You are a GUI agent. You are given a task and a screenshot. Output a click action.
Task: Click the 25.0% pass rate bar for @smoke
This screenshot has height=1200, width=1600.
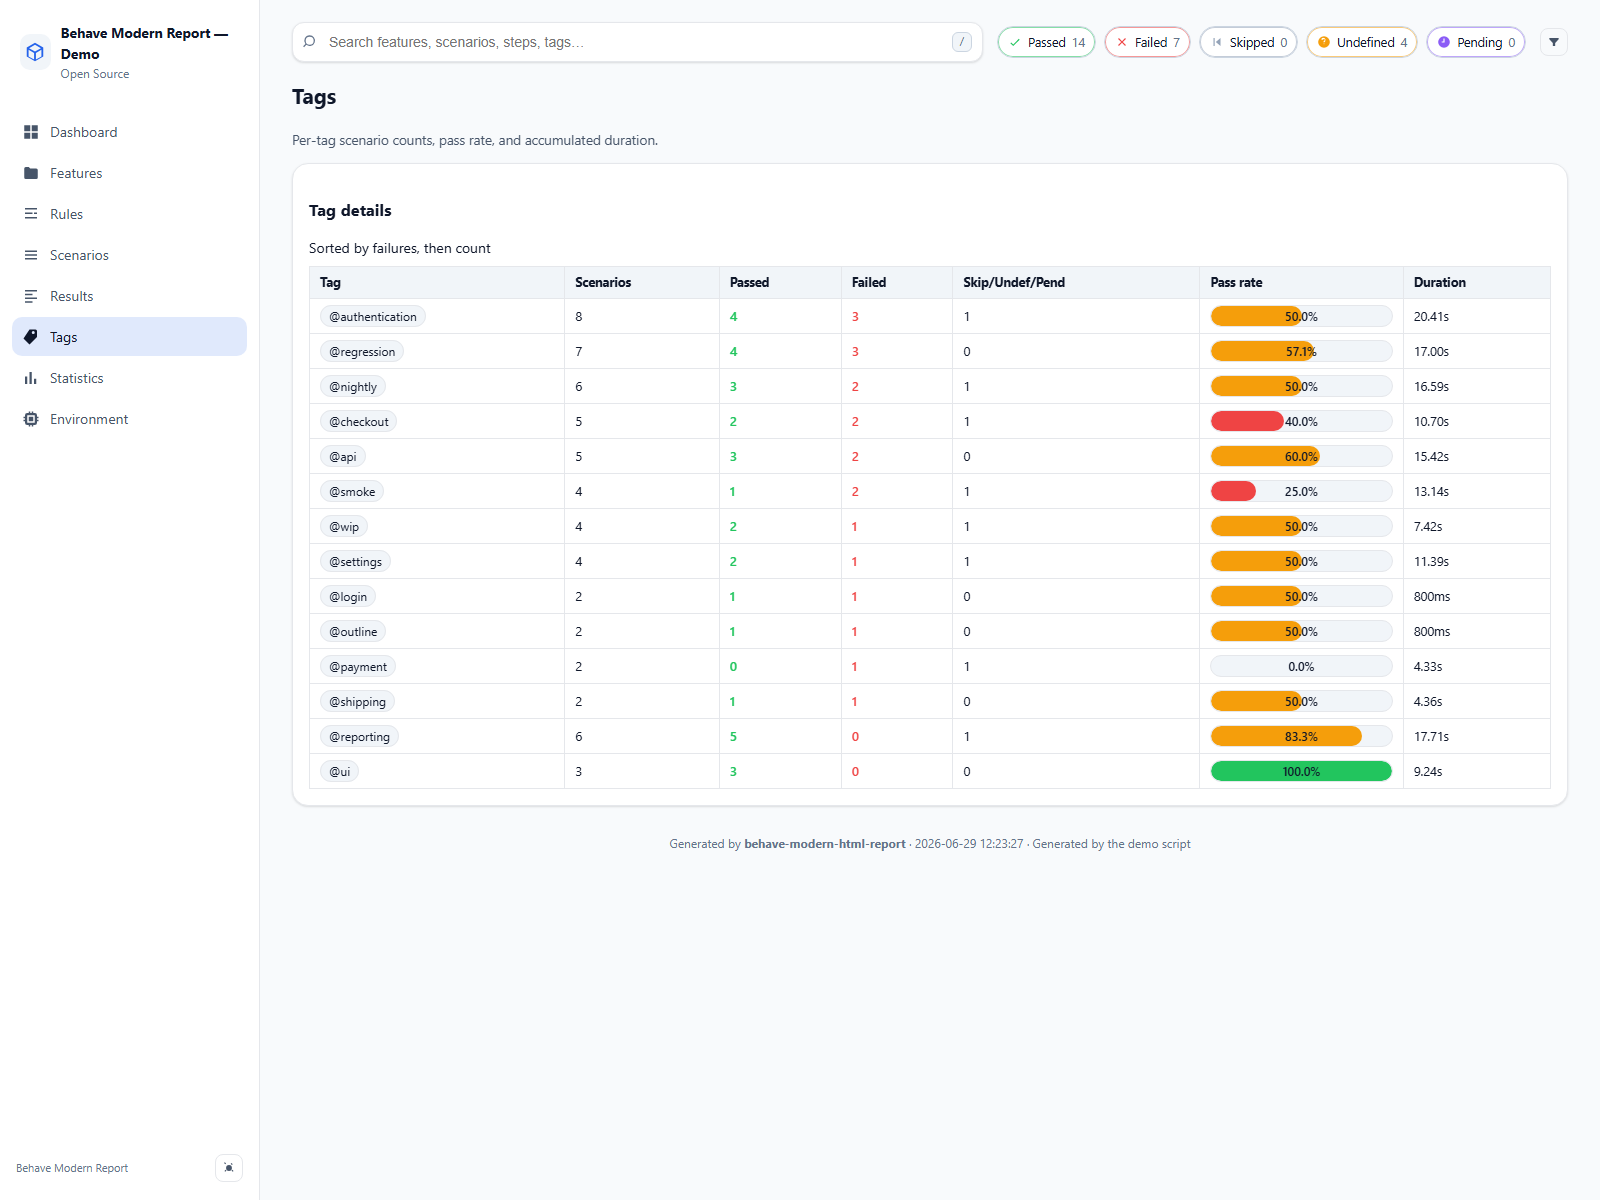(x=1301, y=491)
